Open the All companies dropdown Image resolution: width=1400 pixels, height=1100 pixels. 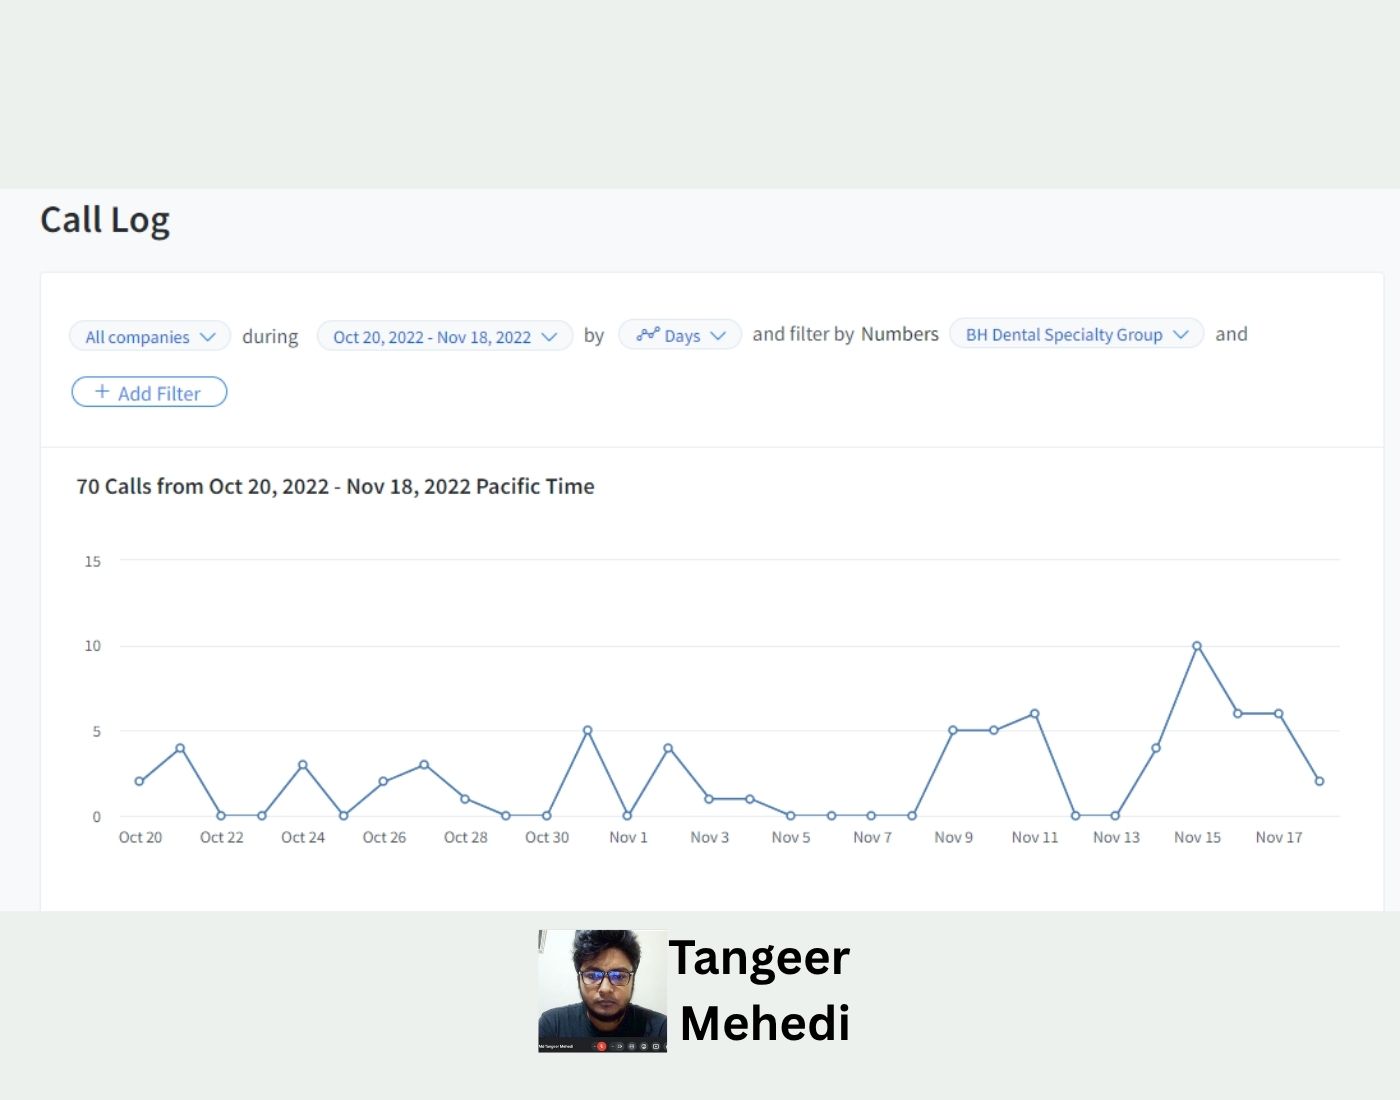pyautogui.click(x=150, y=337)
